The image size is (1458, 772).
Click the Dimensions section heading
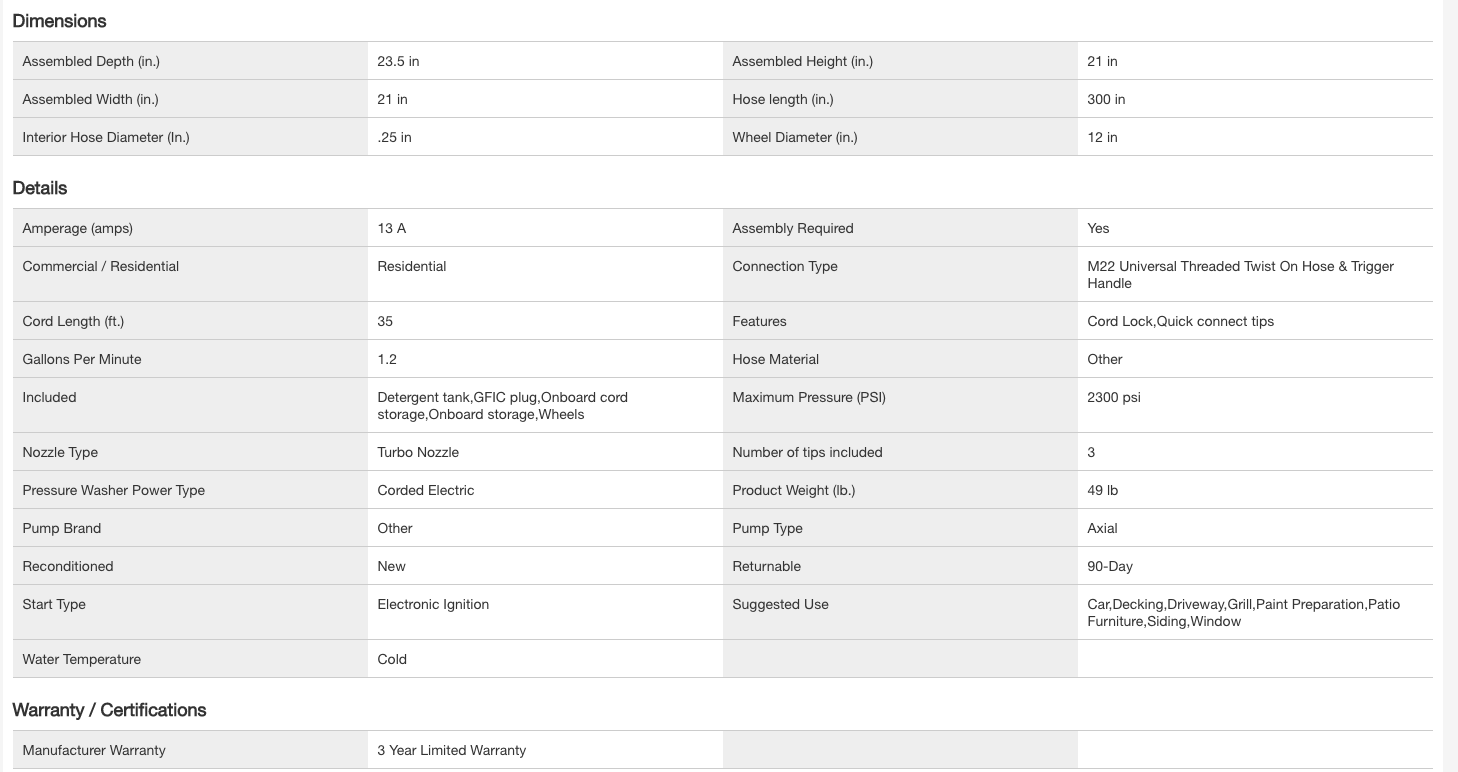click(x=59, y=21)
